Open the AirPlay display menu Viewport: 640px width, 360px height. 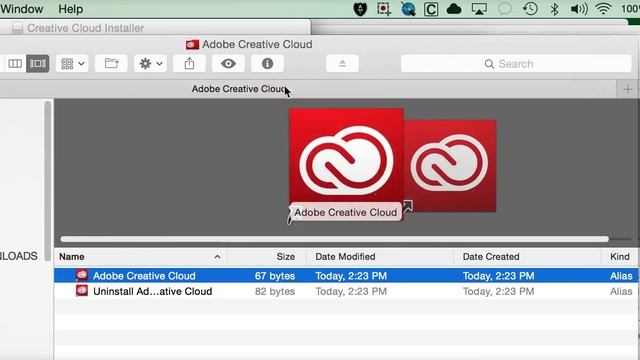click(x=479, y=9)
